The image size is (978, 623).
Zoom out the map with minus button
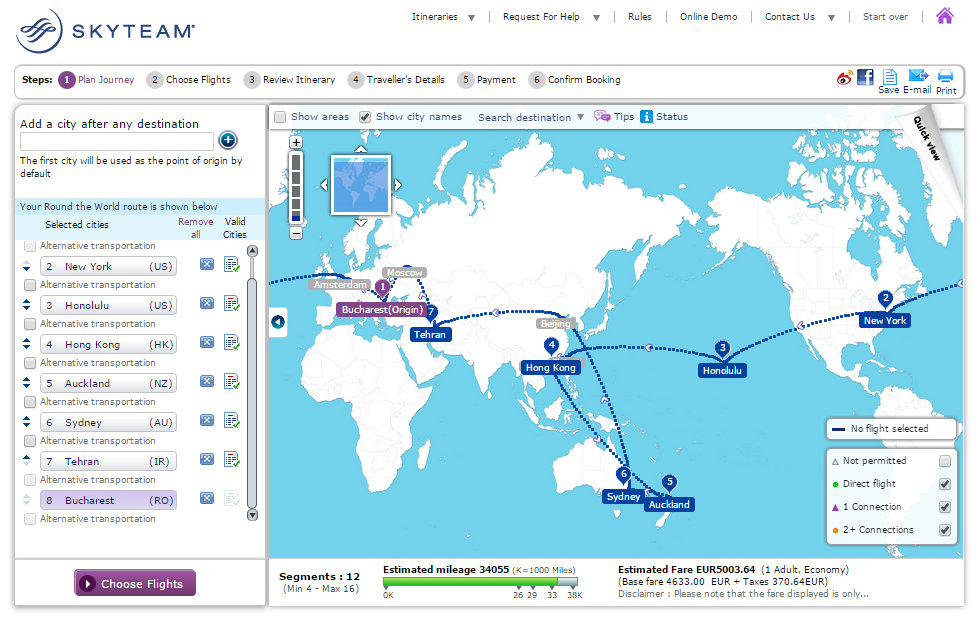(296, 233)
